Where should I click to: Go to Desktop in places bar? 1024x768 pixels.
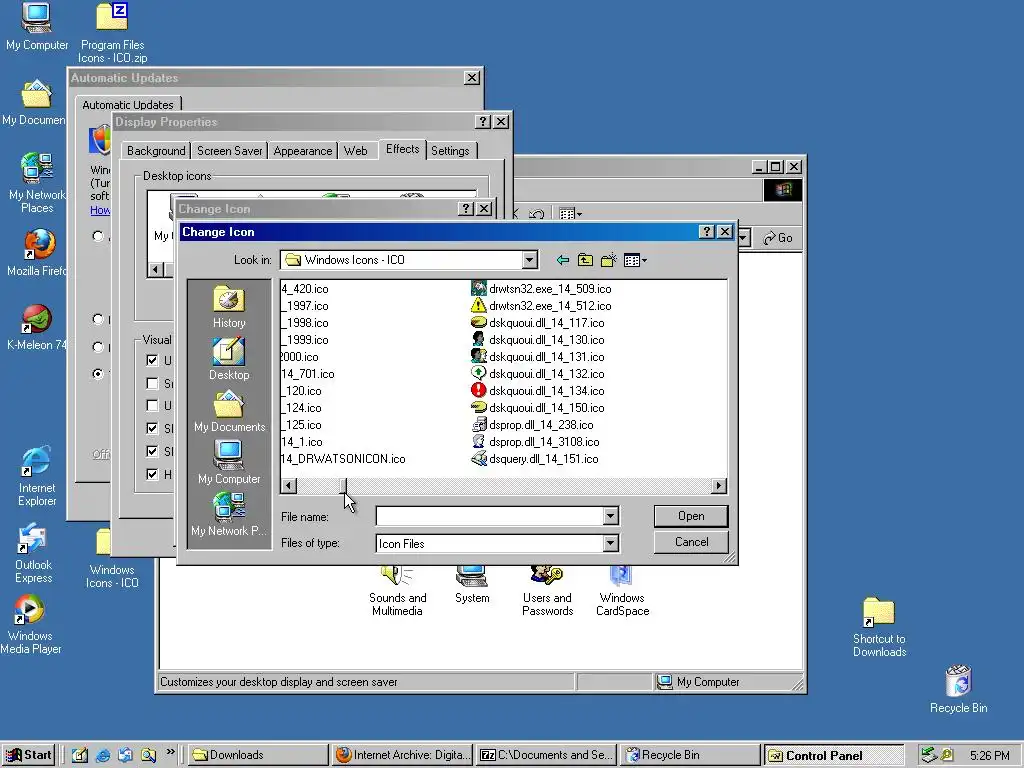click(229, 359)
